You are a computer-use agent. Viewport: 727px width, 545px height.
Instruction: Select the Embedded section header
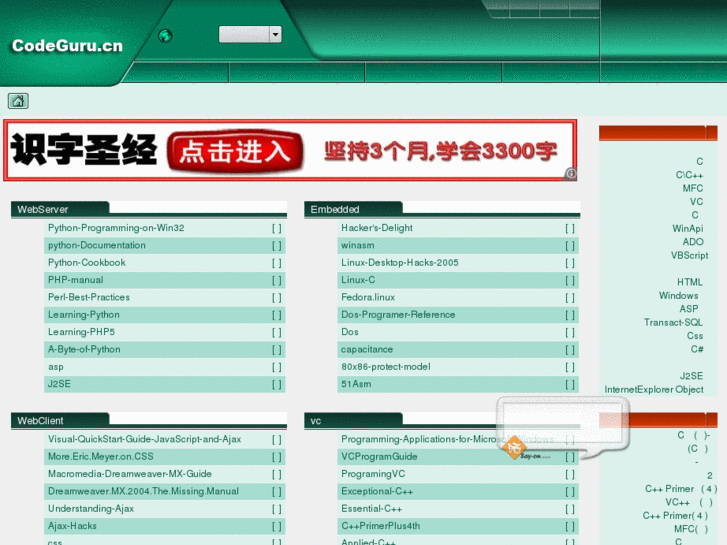coord(335,209)
